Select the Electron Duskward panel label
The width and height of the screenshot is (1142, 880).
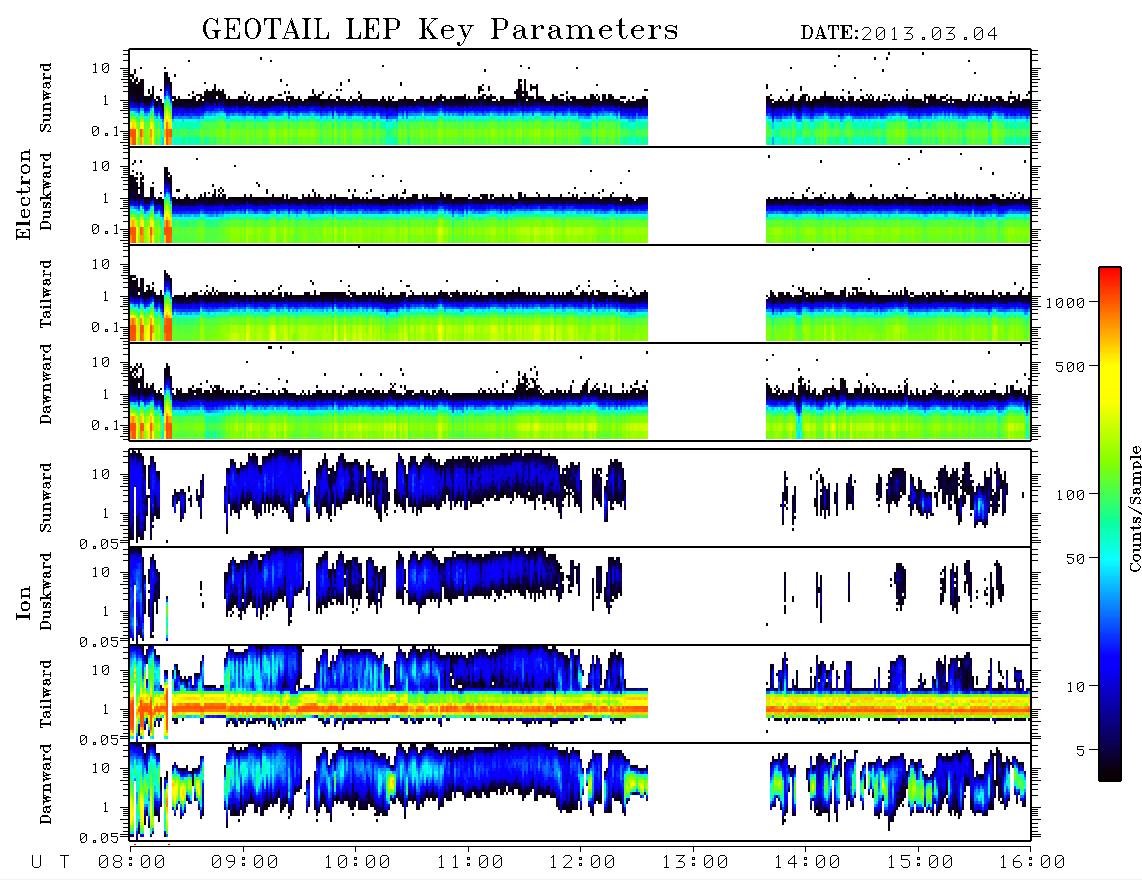46,191
